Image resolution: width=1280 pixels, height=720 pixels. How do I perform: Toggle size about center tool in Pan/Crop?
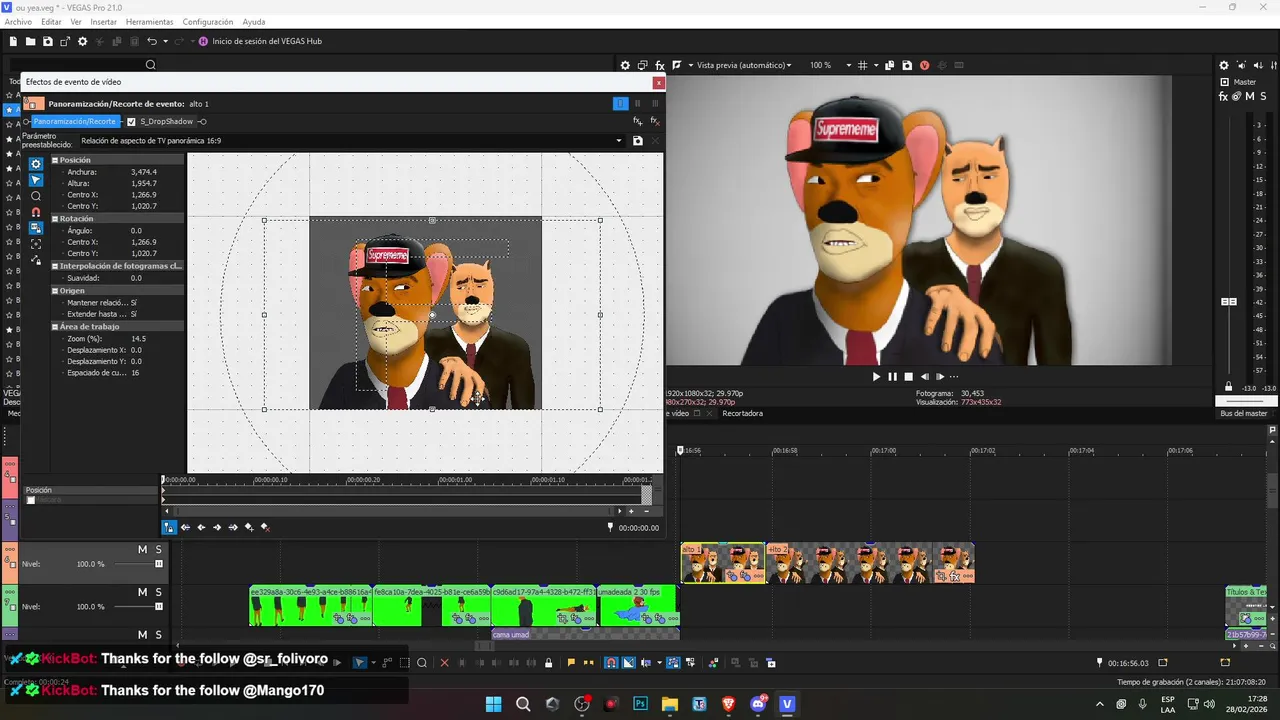(35, 244)
